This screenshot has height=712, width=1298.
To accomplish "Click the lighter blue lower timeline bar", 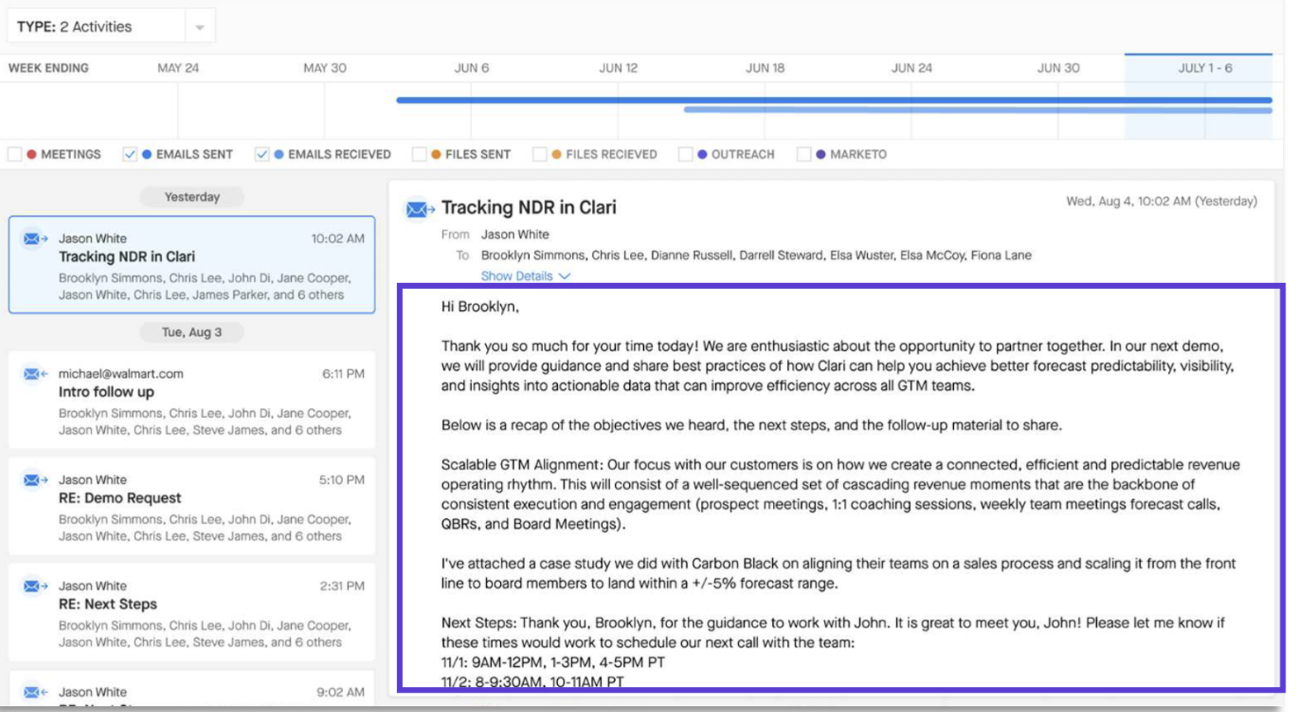I will [x=978, y=110].
